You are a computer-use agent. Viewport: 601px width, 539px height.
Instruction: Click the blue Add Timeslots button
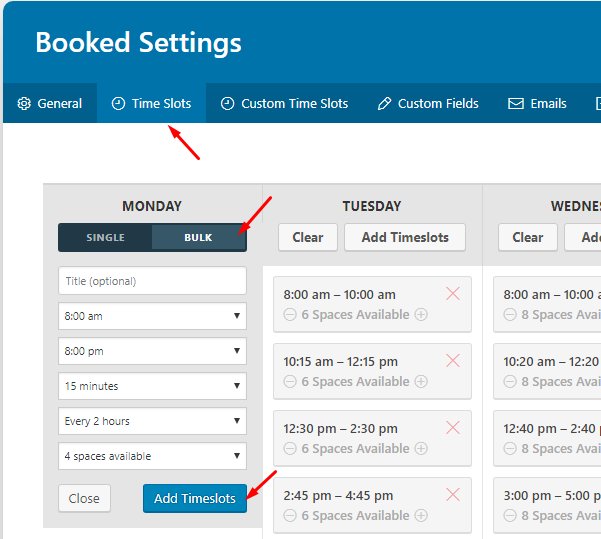195,498
